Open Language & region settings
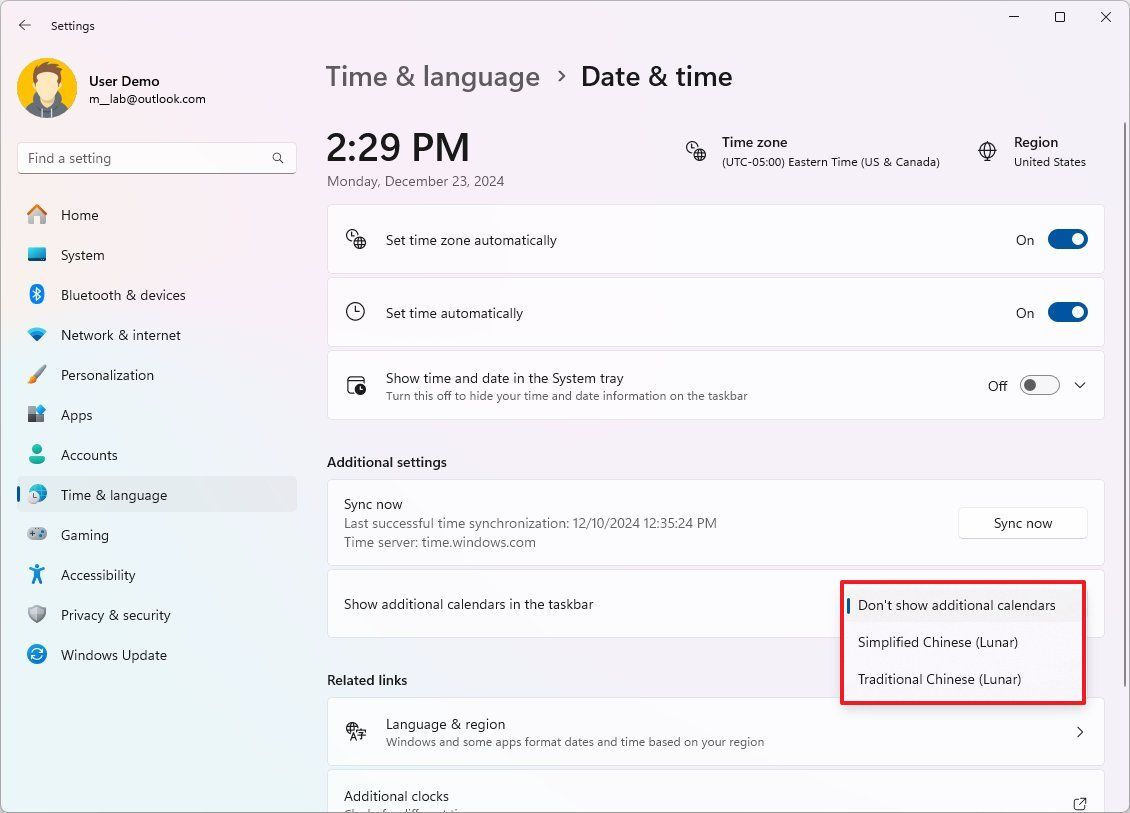This screenshot has width=1130, height=813. tap(714, 732)
